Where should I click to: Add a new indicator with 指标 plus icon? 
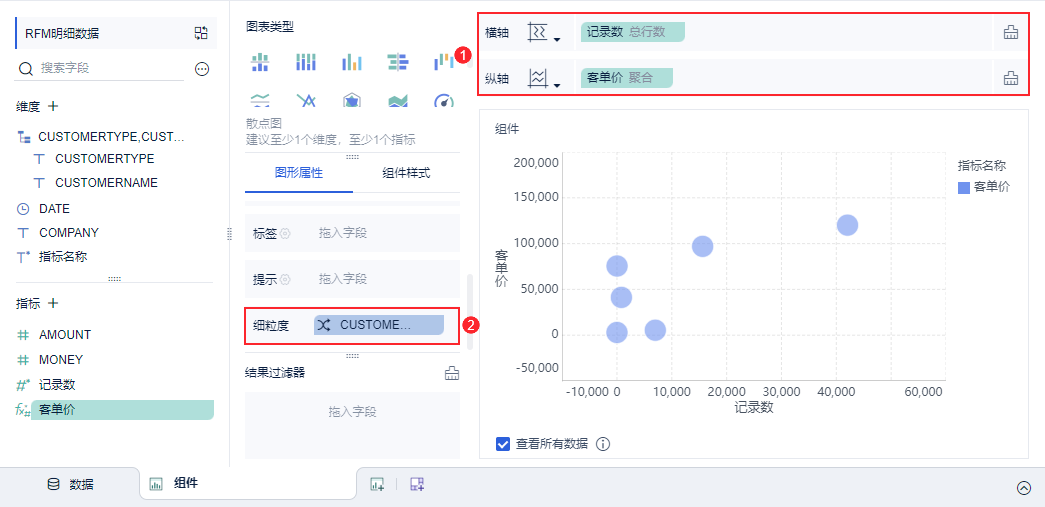pyautogui.click(x=53, y=303)
